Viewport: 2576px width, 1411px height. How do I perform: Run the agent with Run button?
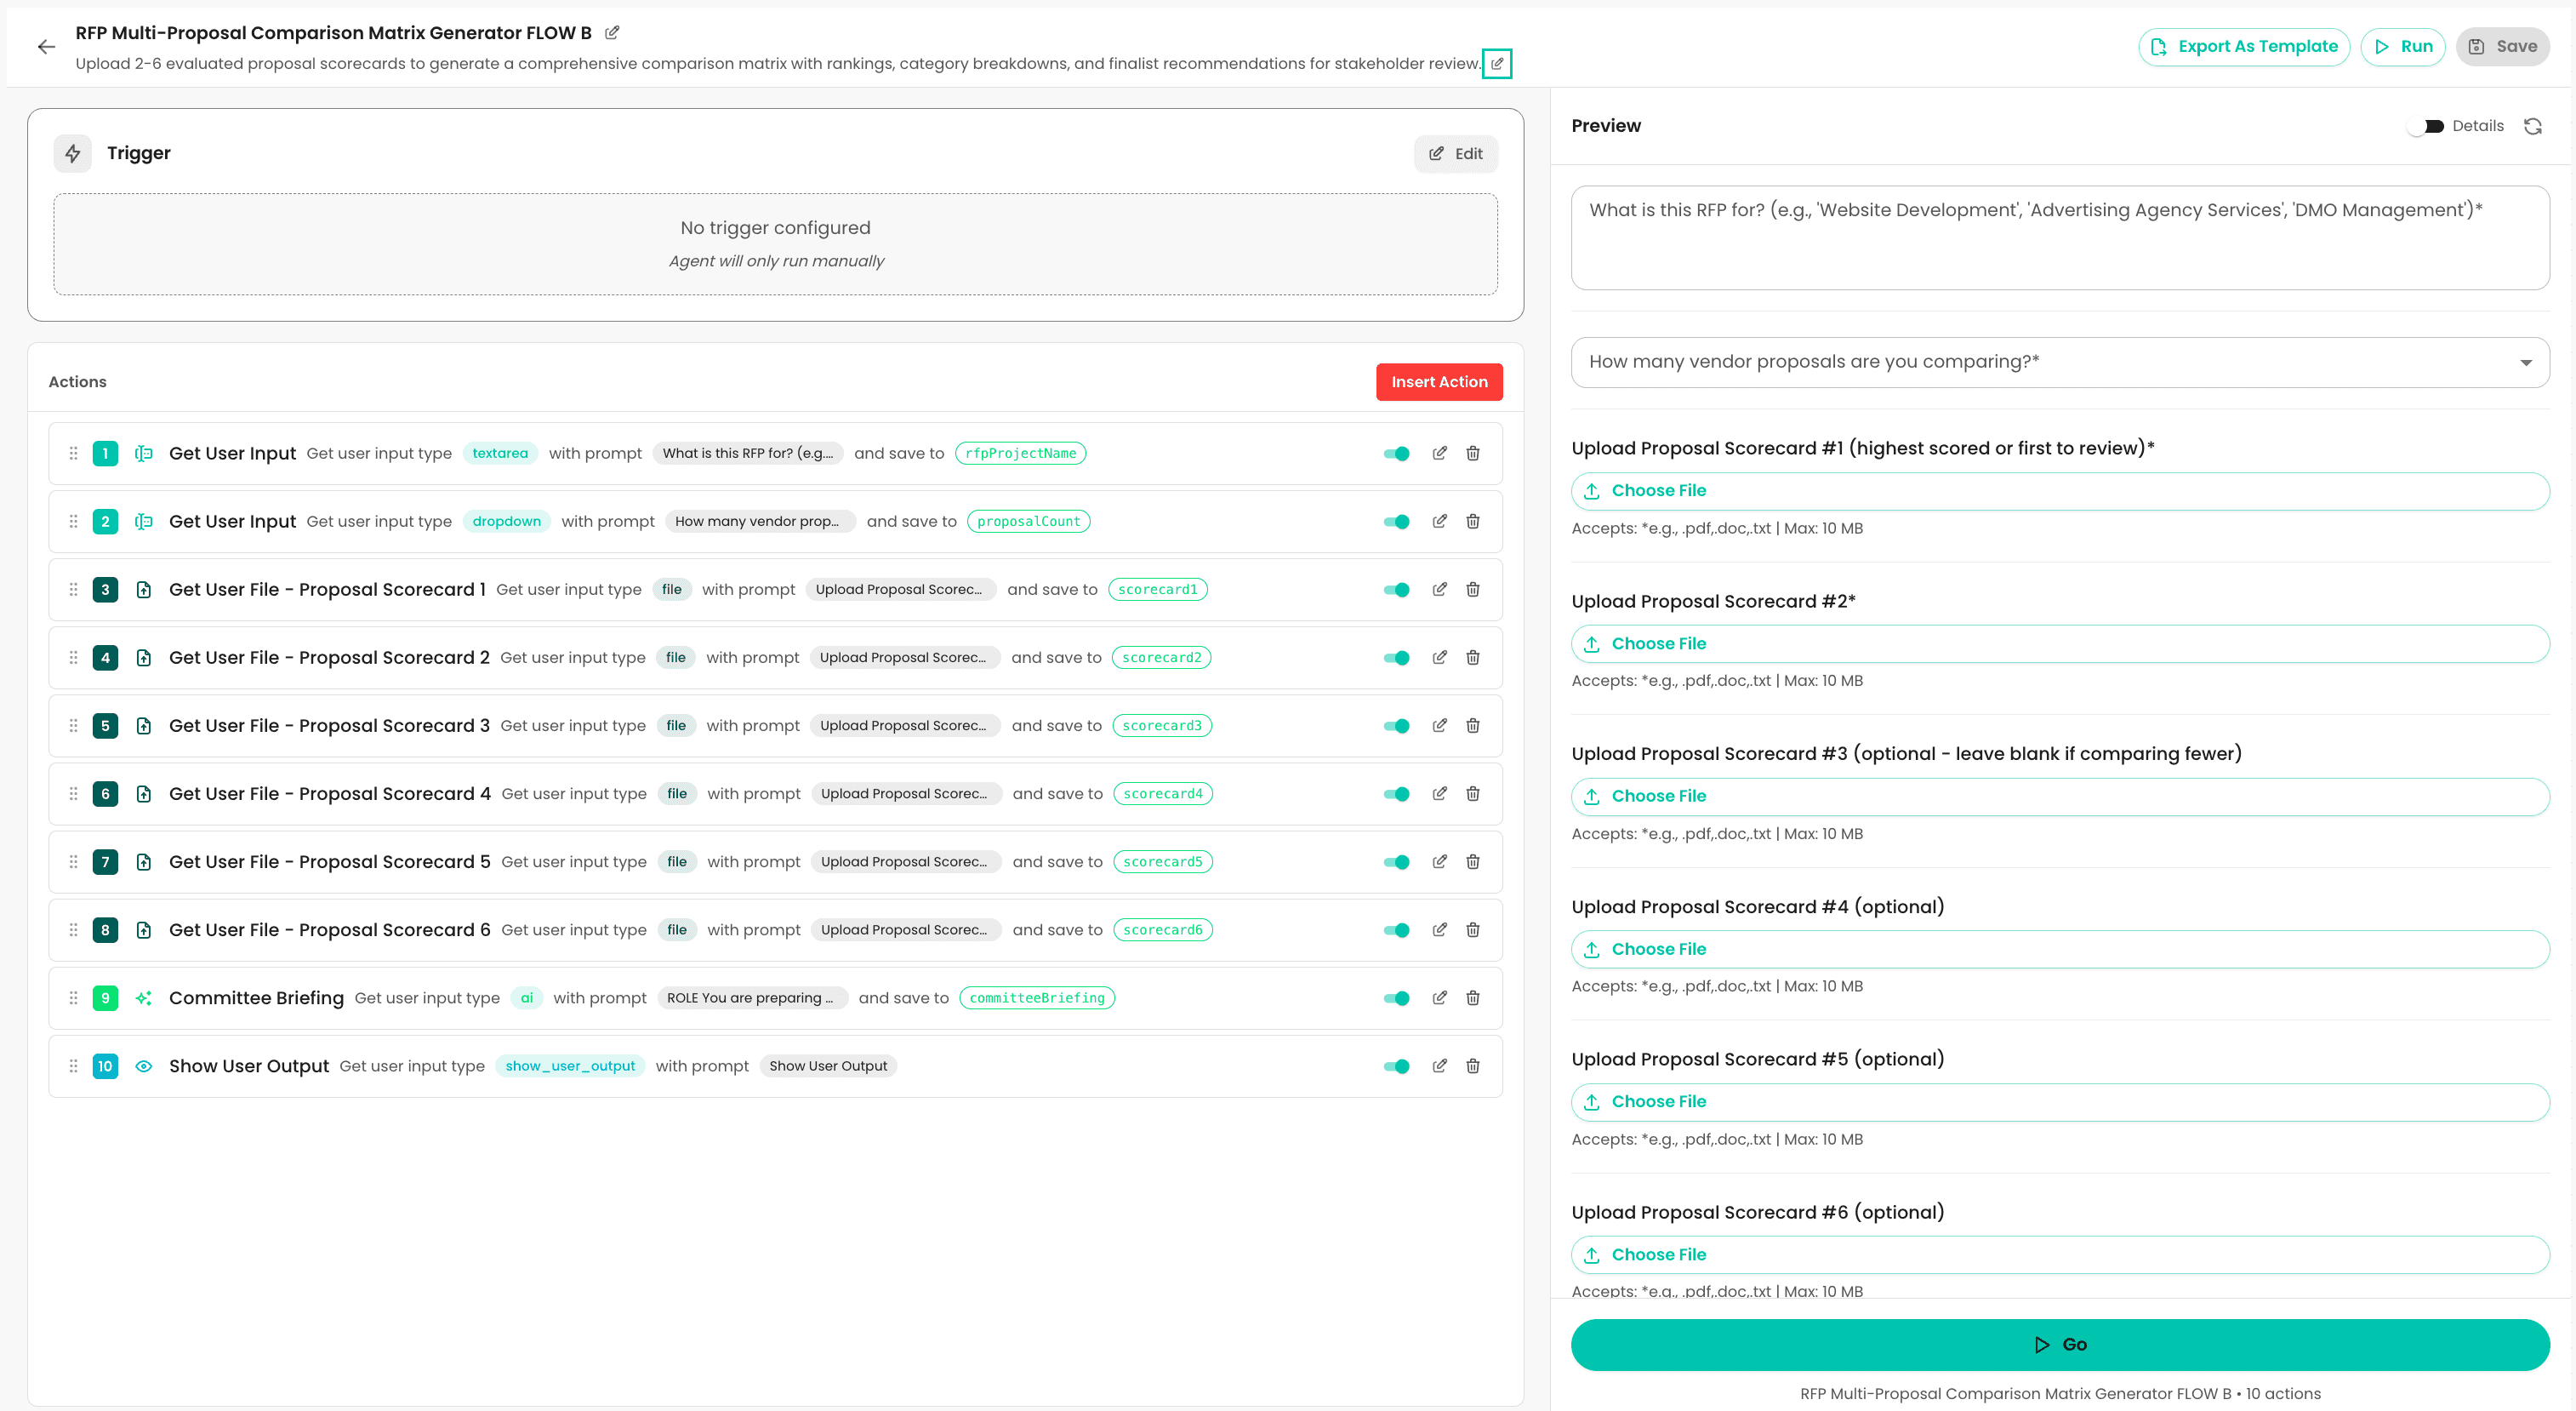point(2402,46)
